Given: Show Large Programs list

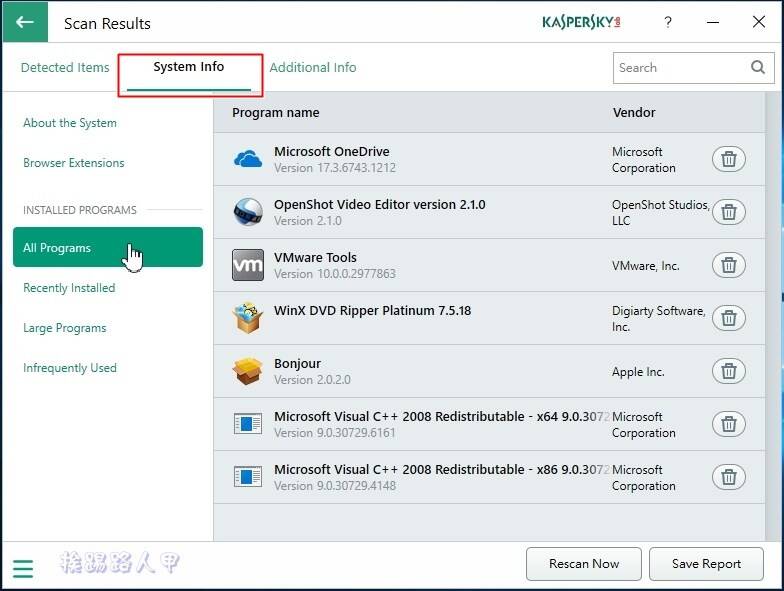Looking at the screenshot, I should coord(64,328).
